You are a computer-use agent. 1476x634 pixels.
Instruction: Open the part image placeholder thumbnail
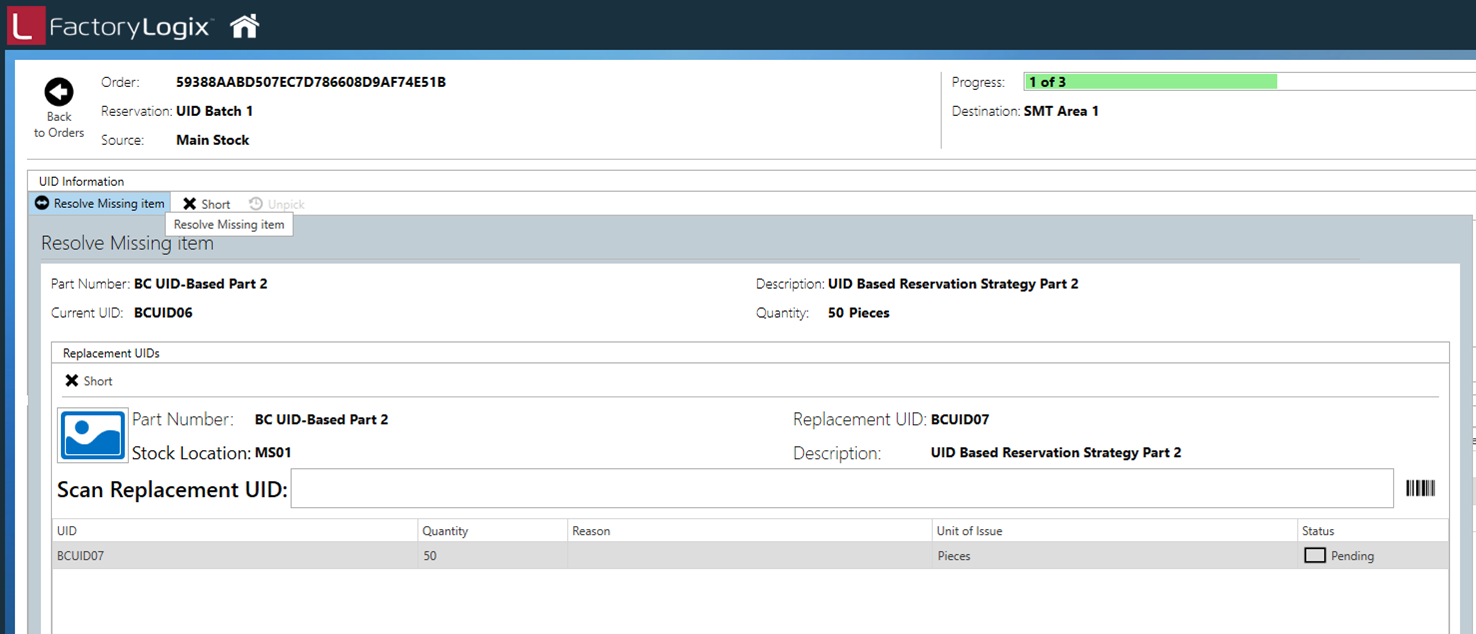pyautogui.click(x=93, y=435)
